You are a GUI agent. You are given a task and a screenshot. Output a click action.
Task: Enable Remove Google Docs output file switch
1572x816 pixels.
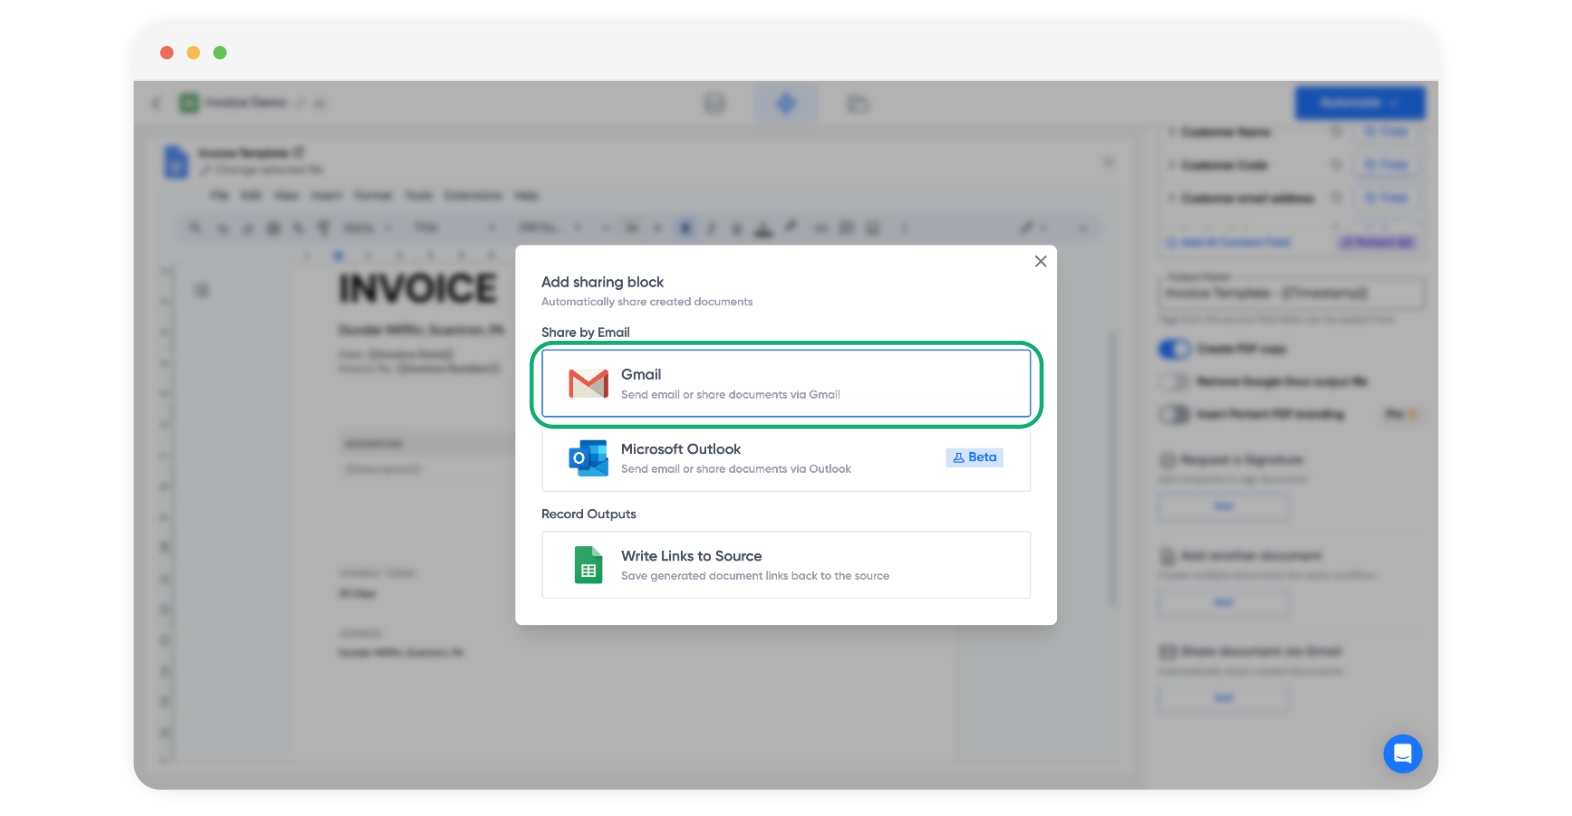pyautogui.click(x=1174, y=381)
